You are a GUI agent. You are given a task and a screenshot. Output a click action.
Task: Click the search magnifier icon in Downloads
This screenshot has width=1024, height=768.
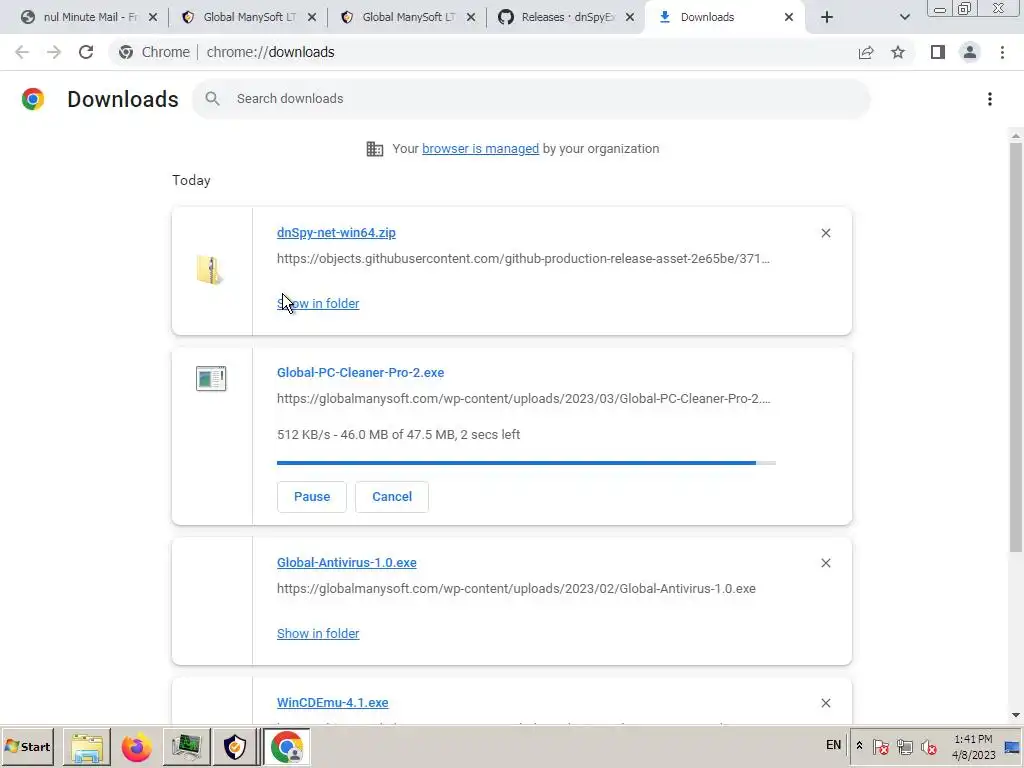click(x=212, y=99)
